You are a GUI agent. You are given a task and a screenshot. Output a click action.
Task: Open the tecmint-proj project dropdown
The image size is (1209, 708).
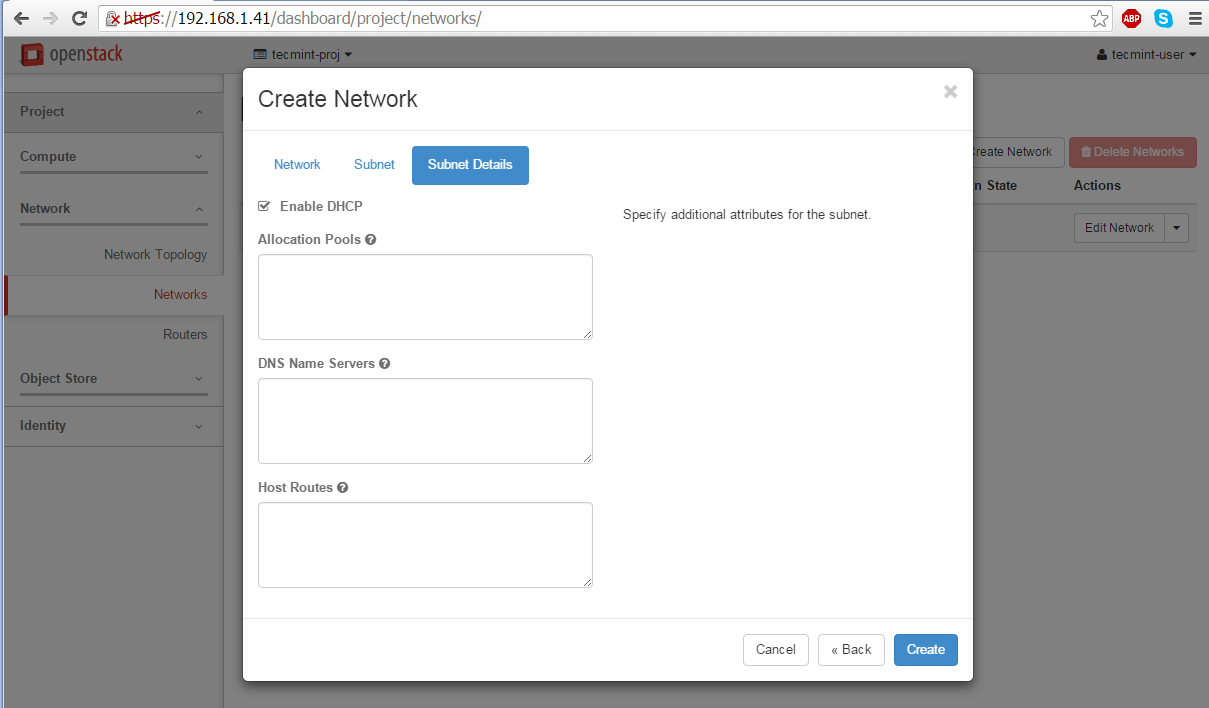coord(303,55)
